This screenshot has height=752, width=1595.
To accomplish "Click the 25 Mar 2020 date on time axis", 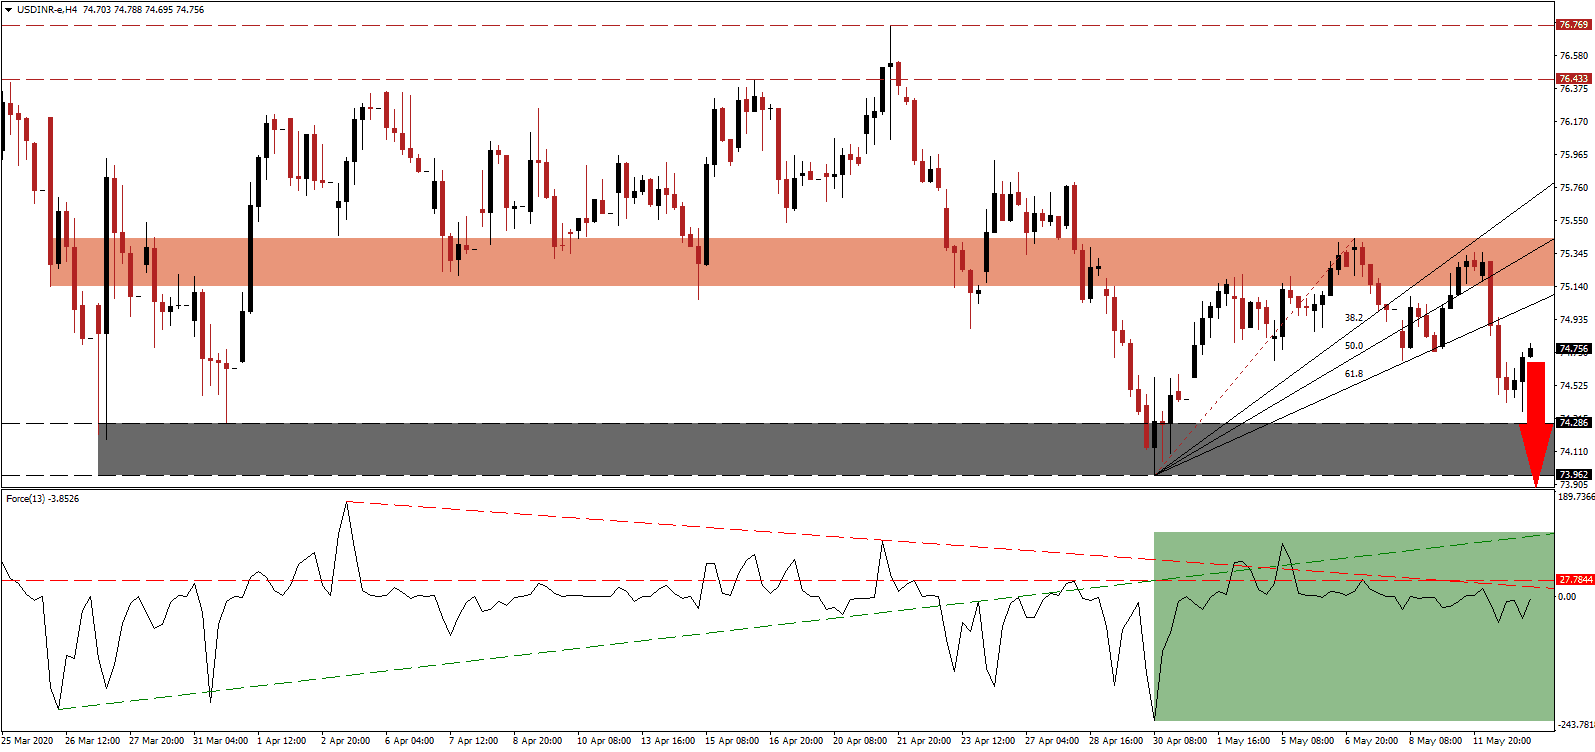I will point(29,741).
